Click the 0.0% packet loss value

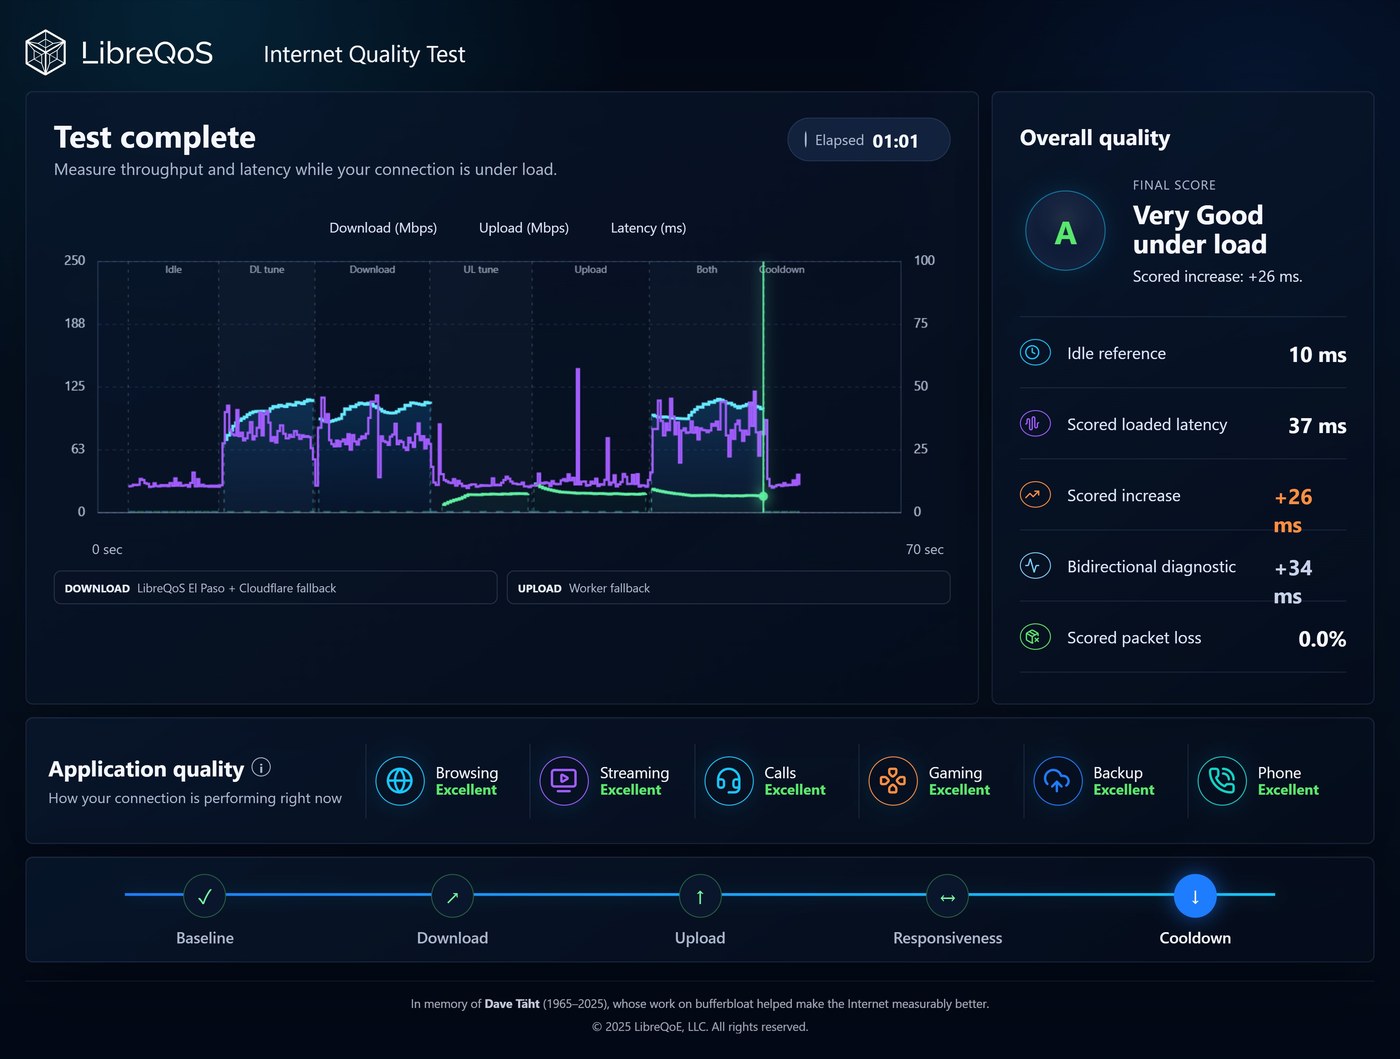click(1322, 639)
